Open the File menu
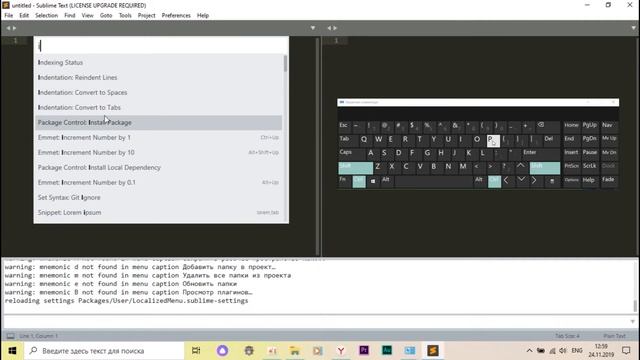 [x=9, y=16]
